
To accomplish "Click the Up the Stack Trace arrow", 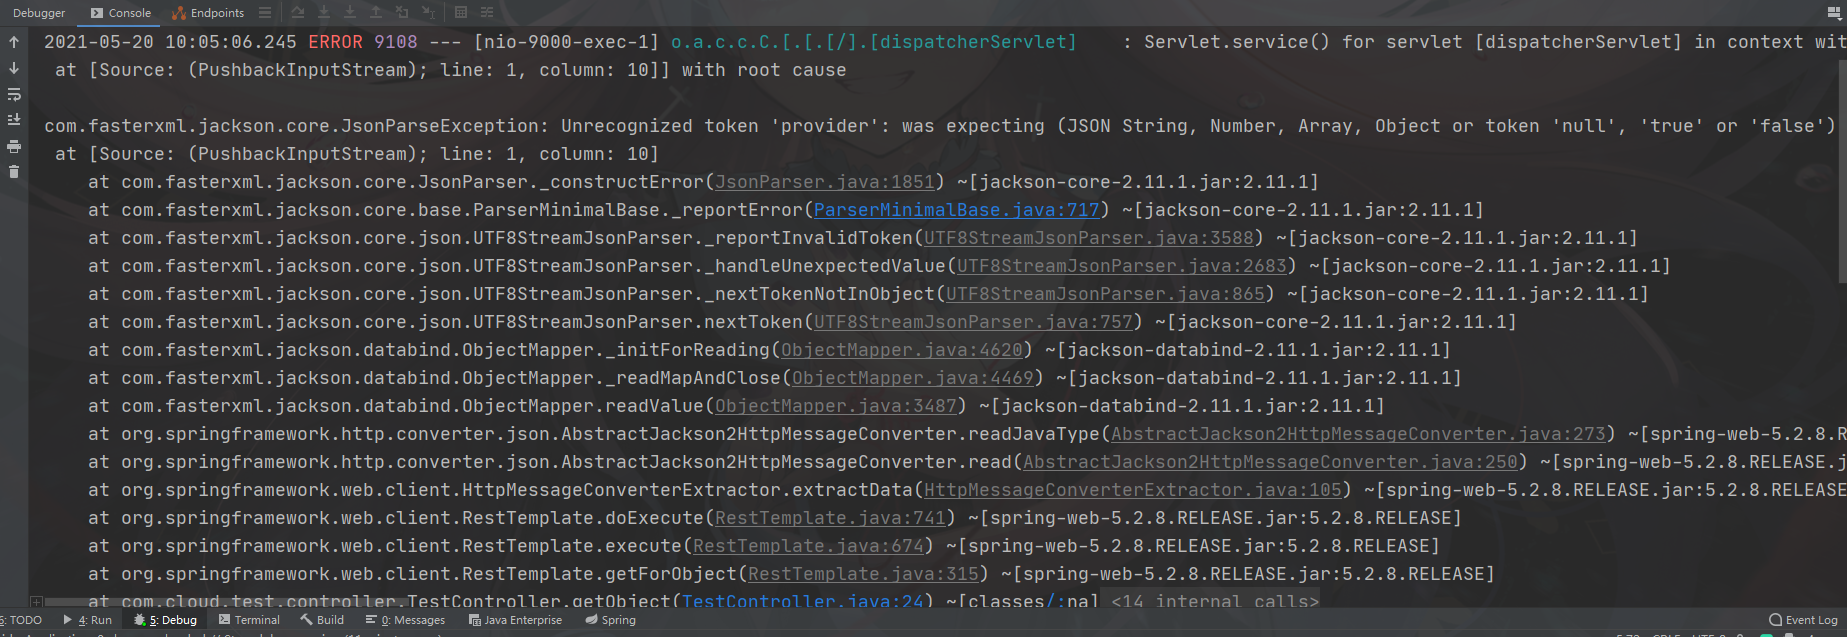I will coord(14,42).
